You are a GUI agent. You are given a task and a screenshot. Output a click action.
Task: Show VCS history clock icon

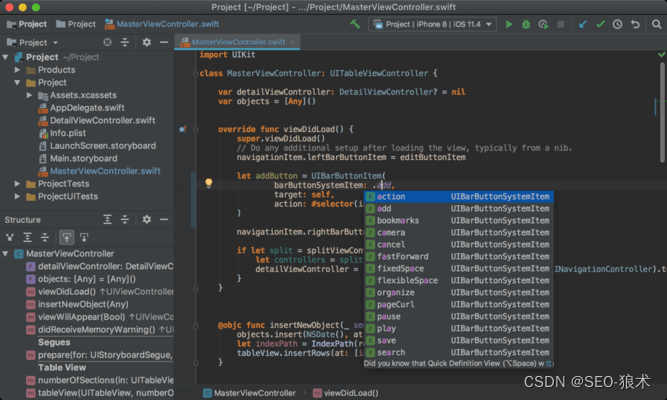click(617, 24)
